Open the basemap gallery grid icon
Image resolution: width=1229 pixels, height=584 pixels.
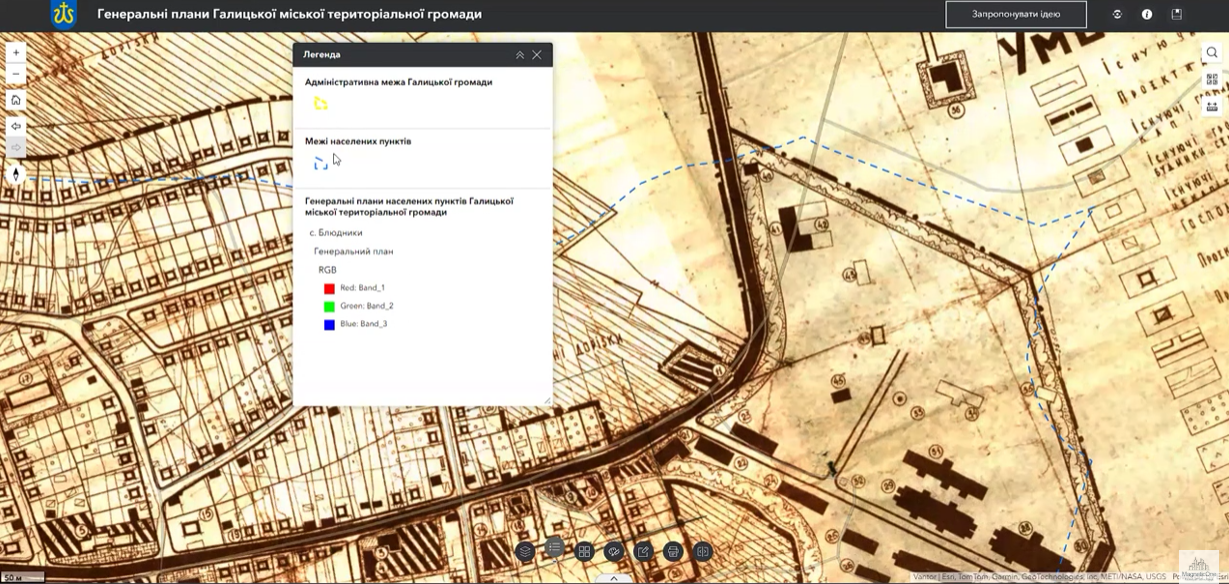(584, 551)
